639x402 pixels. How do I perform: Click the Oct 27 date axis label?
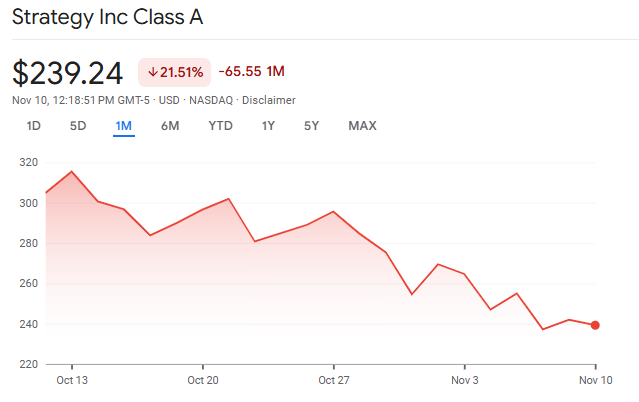(333, 381)
